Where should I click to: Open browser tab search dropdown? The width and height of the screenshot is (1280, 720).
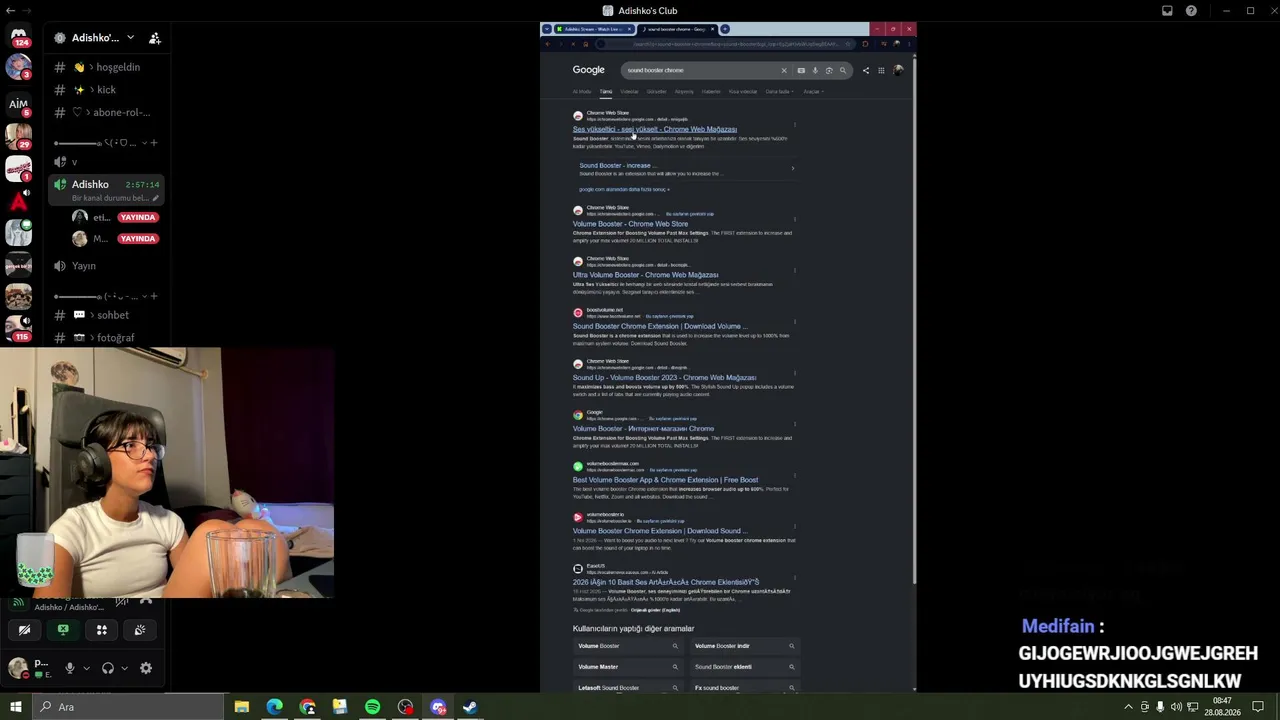tap(547, 29)
